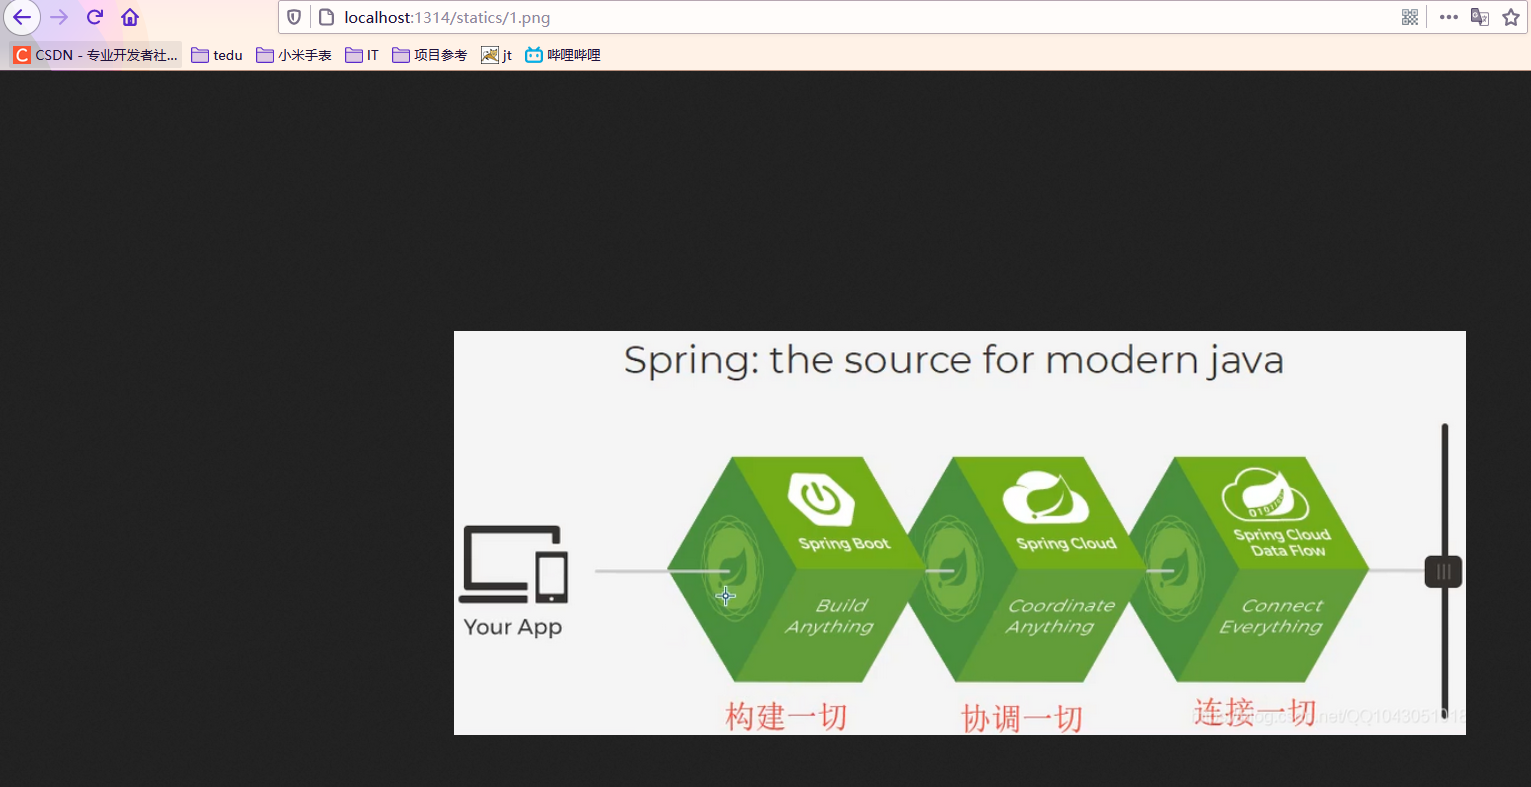This screenshot has height=787, width=1531.
Task: Open the jt bookmark
Action: (x=497, y=55)
